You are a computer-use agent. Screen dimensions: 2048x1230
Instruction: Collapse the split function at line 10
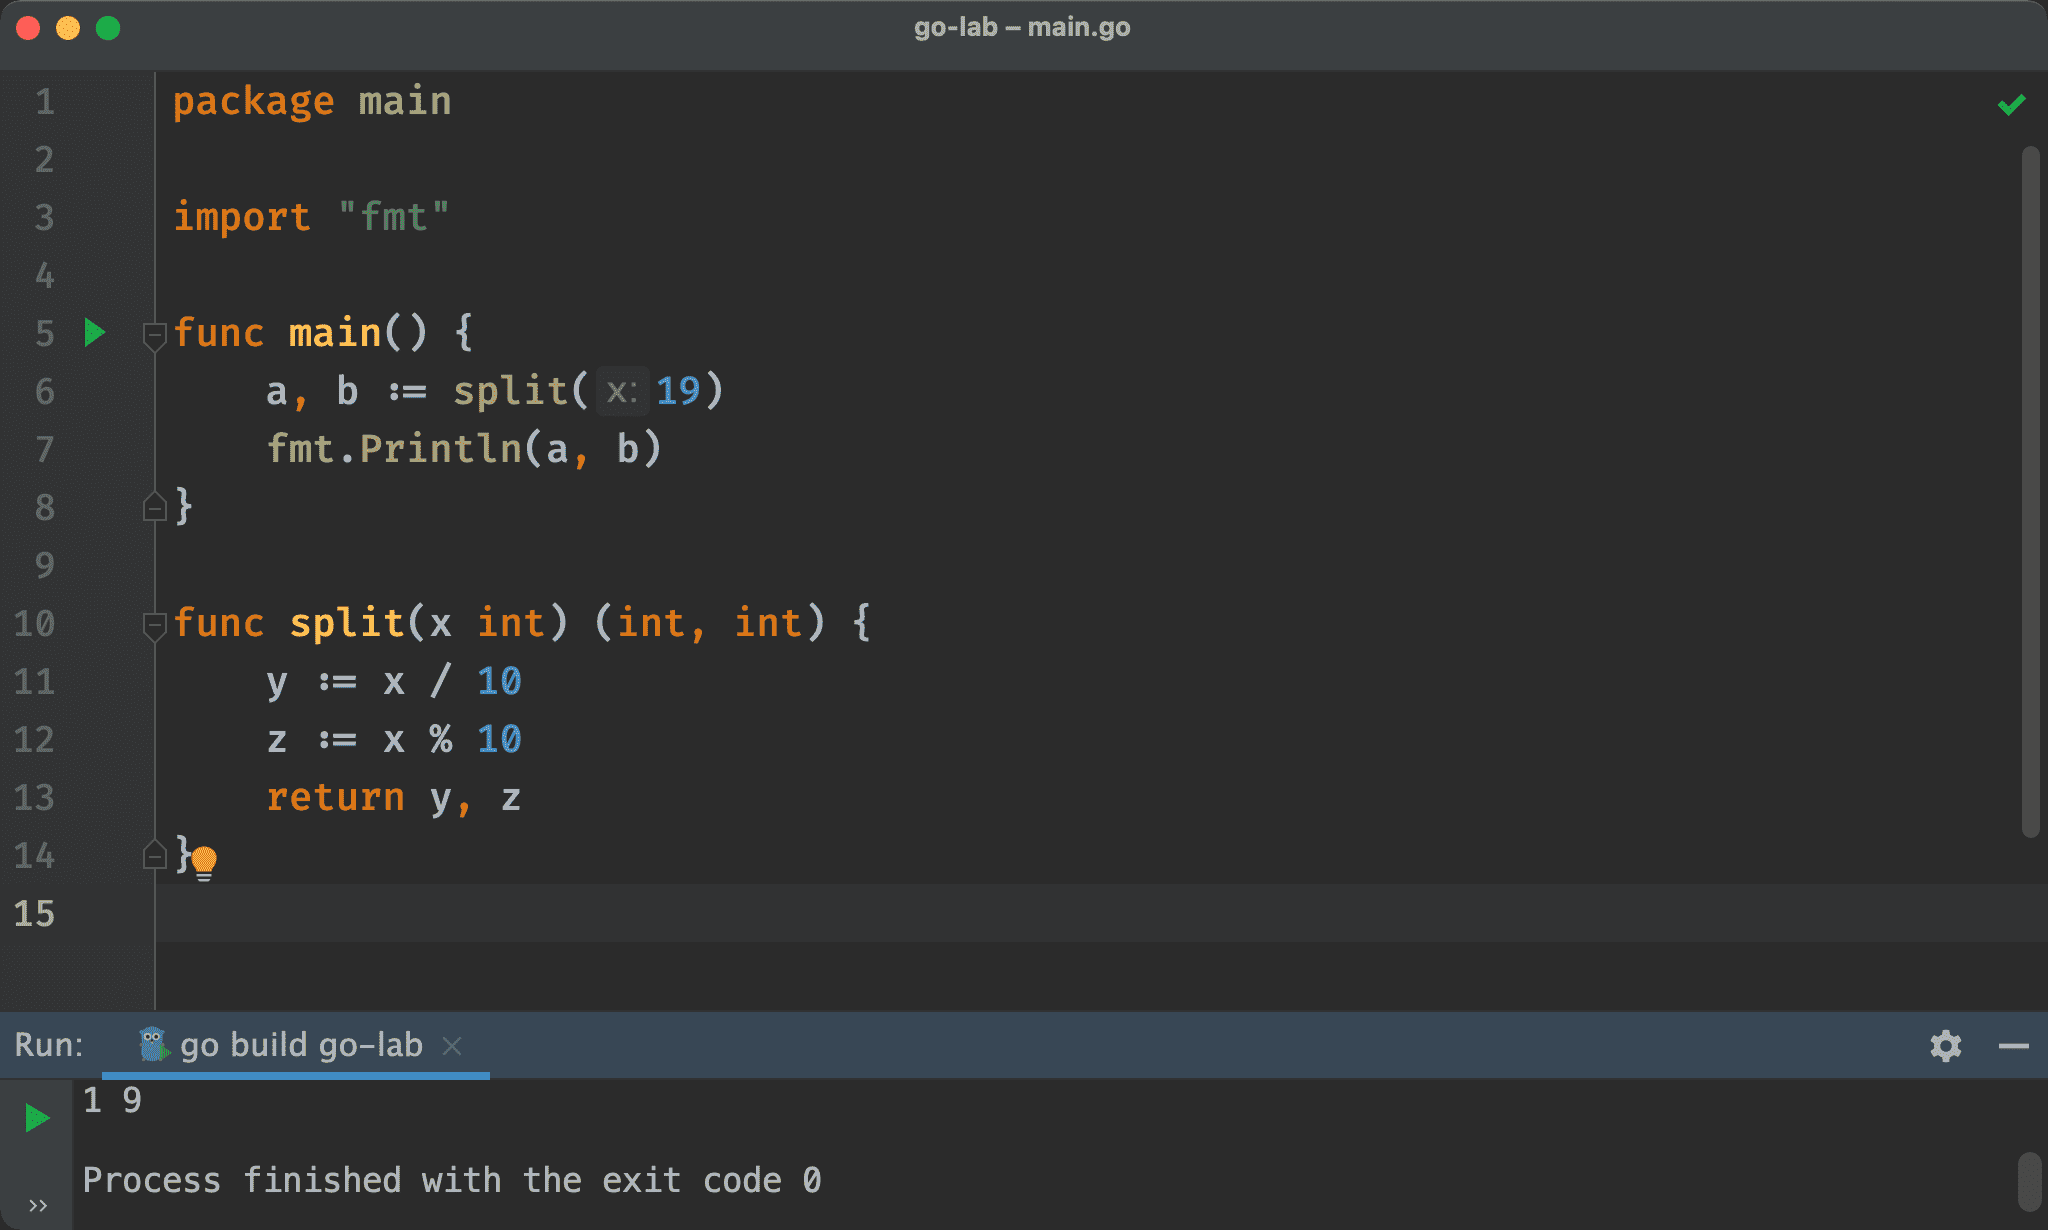154,626
